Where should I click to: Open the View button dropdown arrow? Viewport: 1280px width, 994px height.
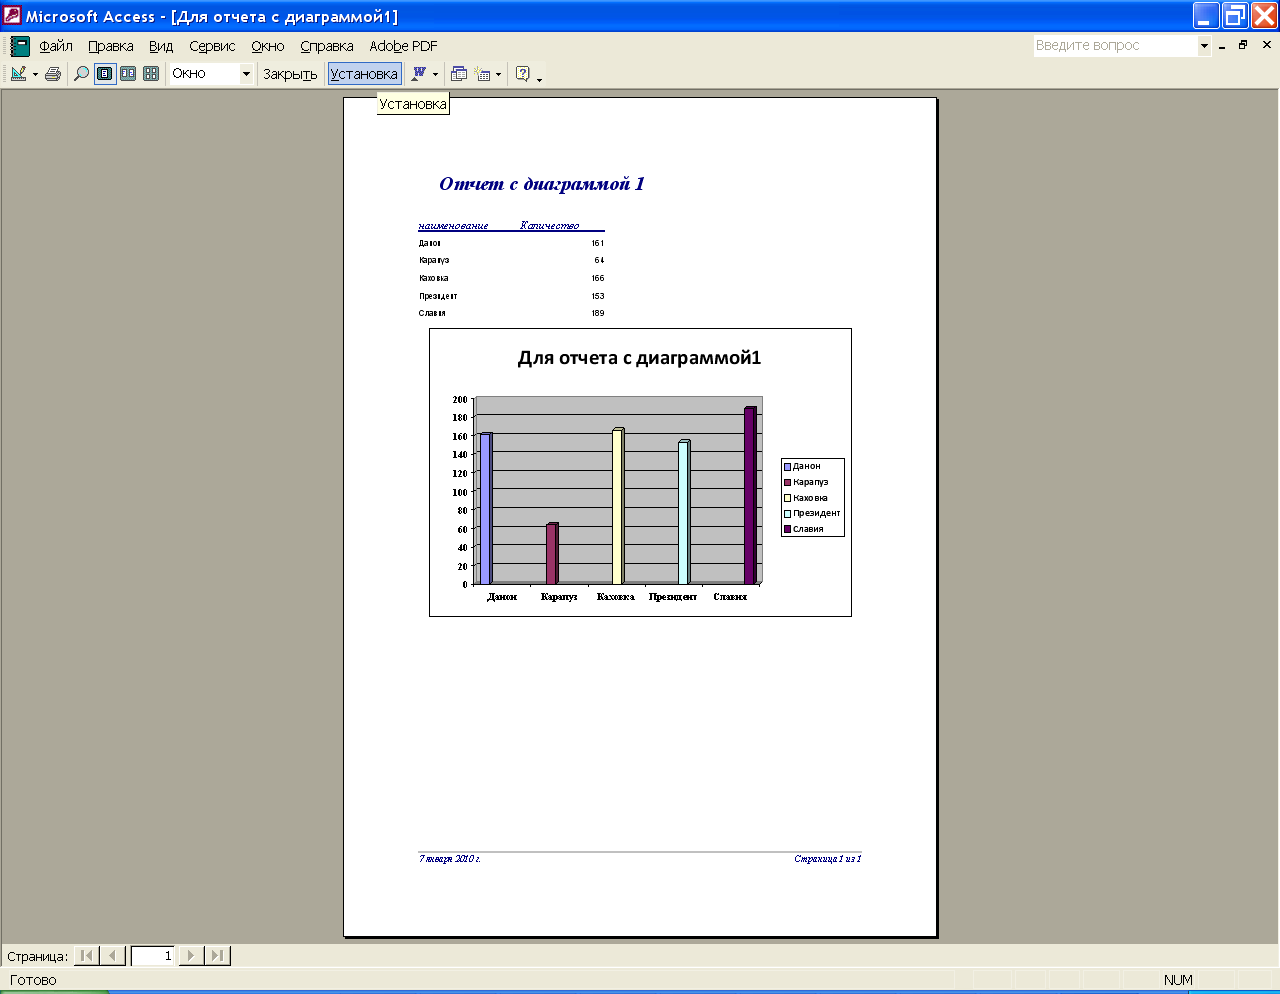tap(35, 74)
